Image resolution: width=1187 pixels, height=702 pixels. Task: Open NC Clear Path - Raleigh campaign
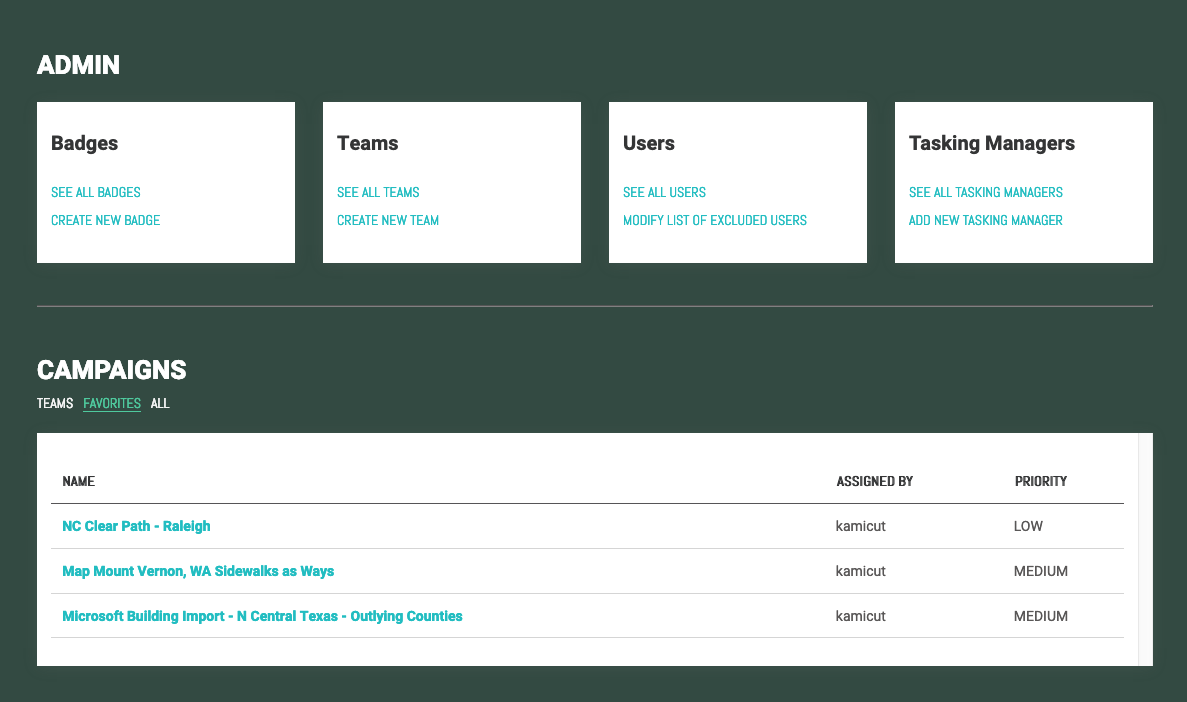point(136,526)
